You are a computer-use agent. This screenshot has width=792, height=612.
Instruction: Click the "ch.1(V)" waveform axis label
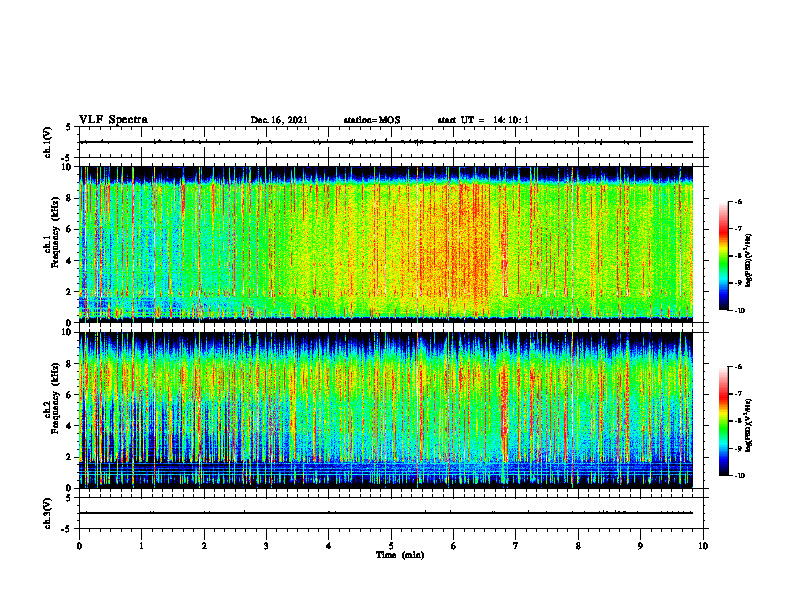pos(48,142)
